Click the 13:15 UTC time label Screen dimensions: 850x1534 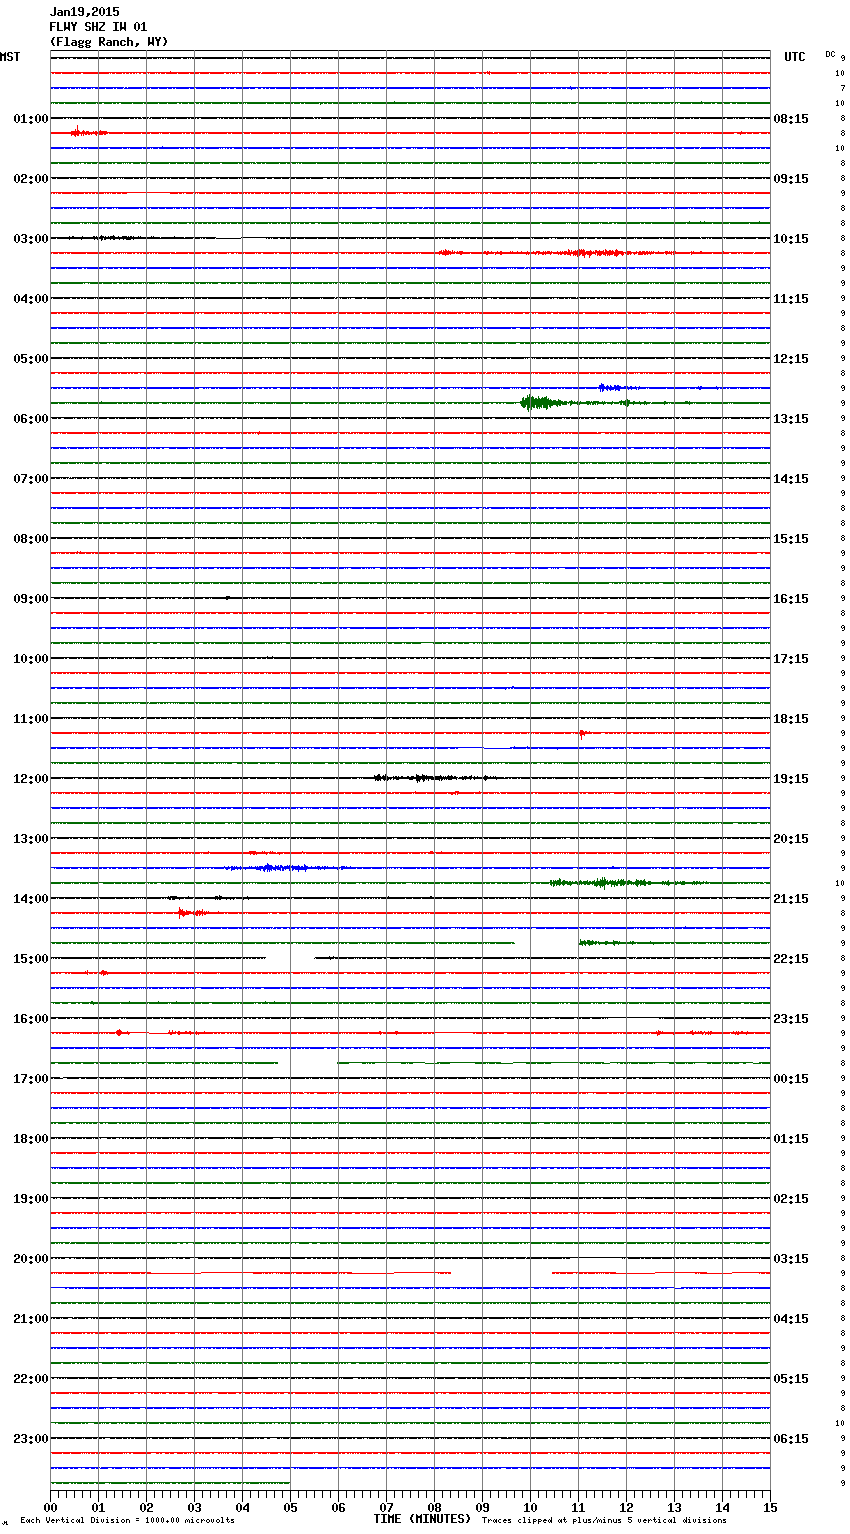tap(791, 419)
